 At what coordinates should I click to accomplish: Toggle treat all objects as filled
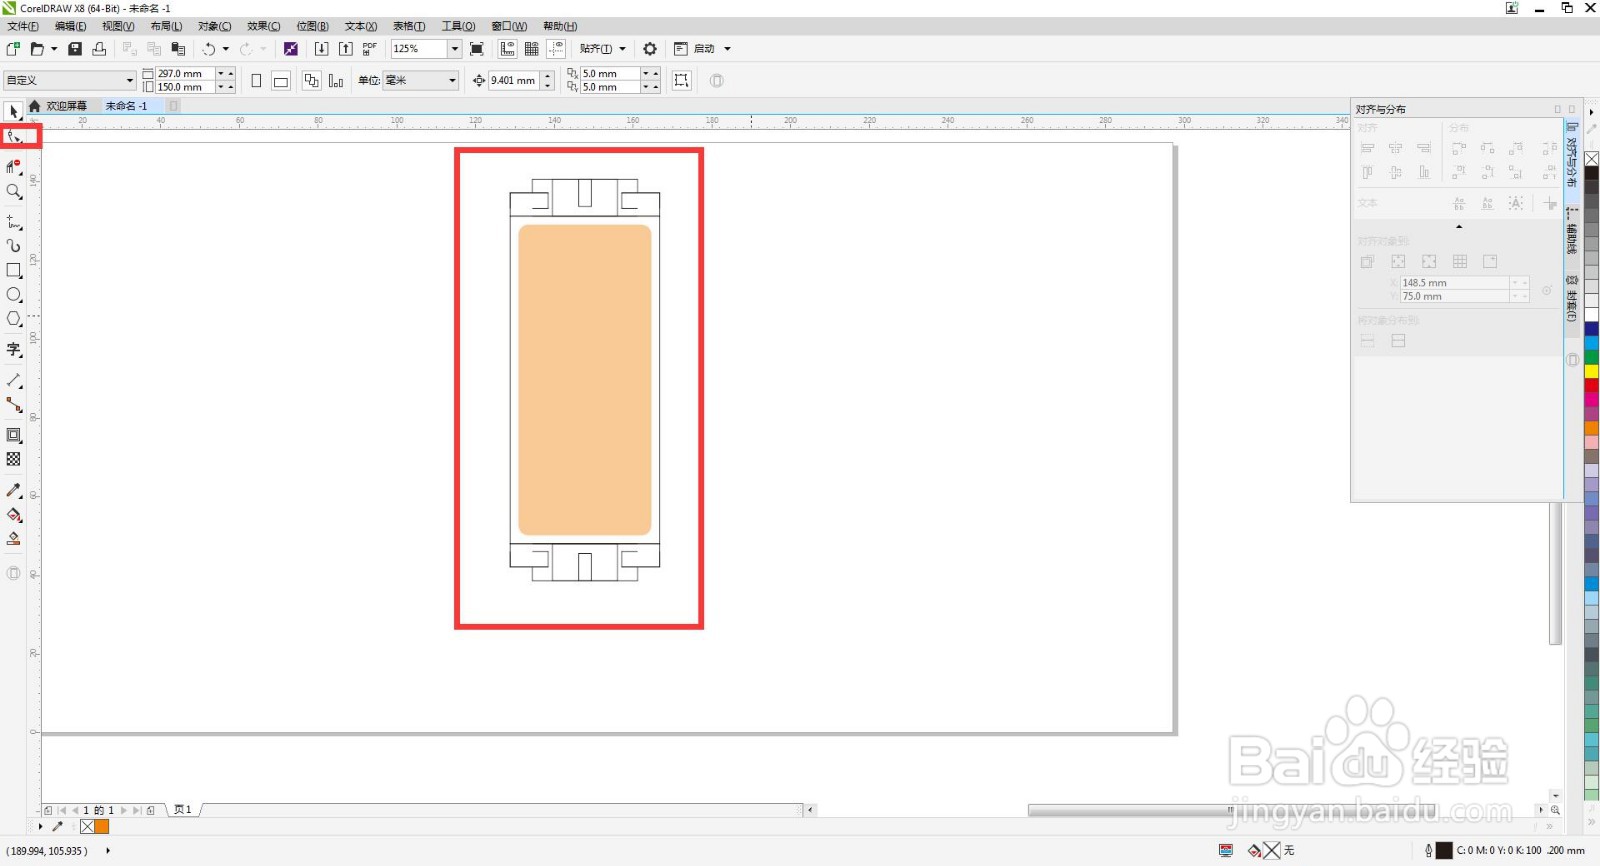point(682,81)
